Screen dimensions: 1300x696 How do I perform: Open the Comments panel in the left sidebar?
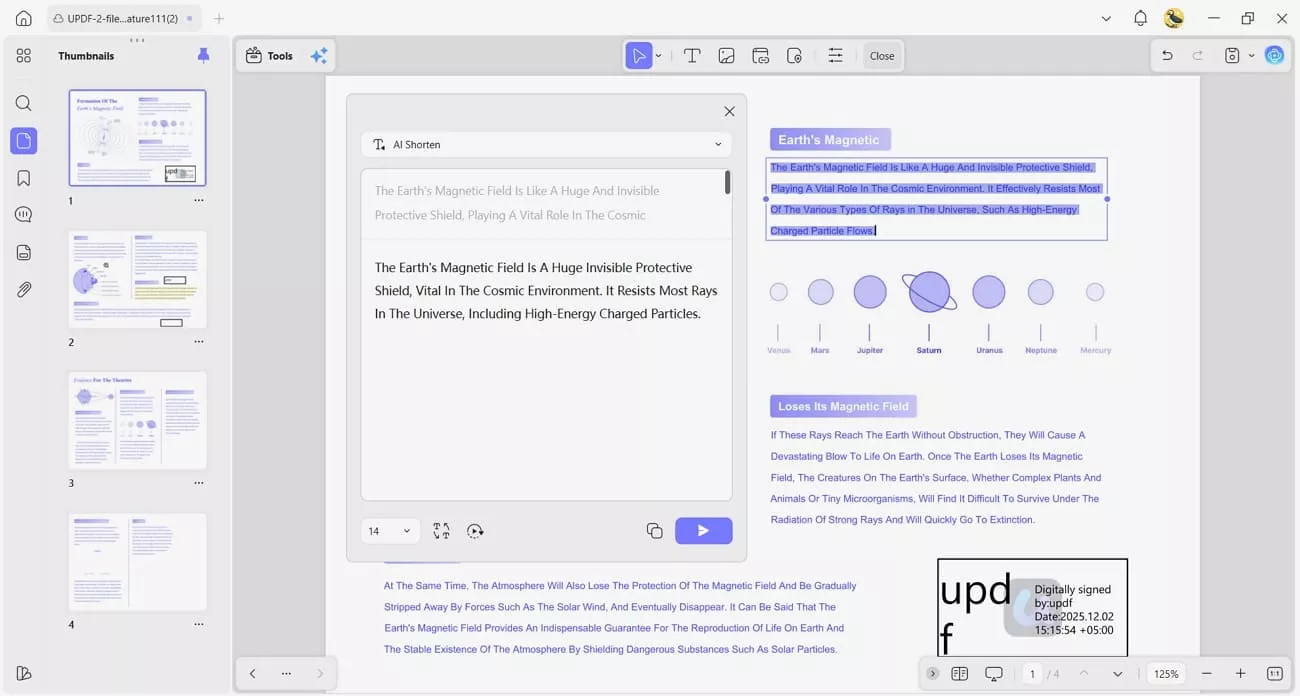tap(23, 213)
